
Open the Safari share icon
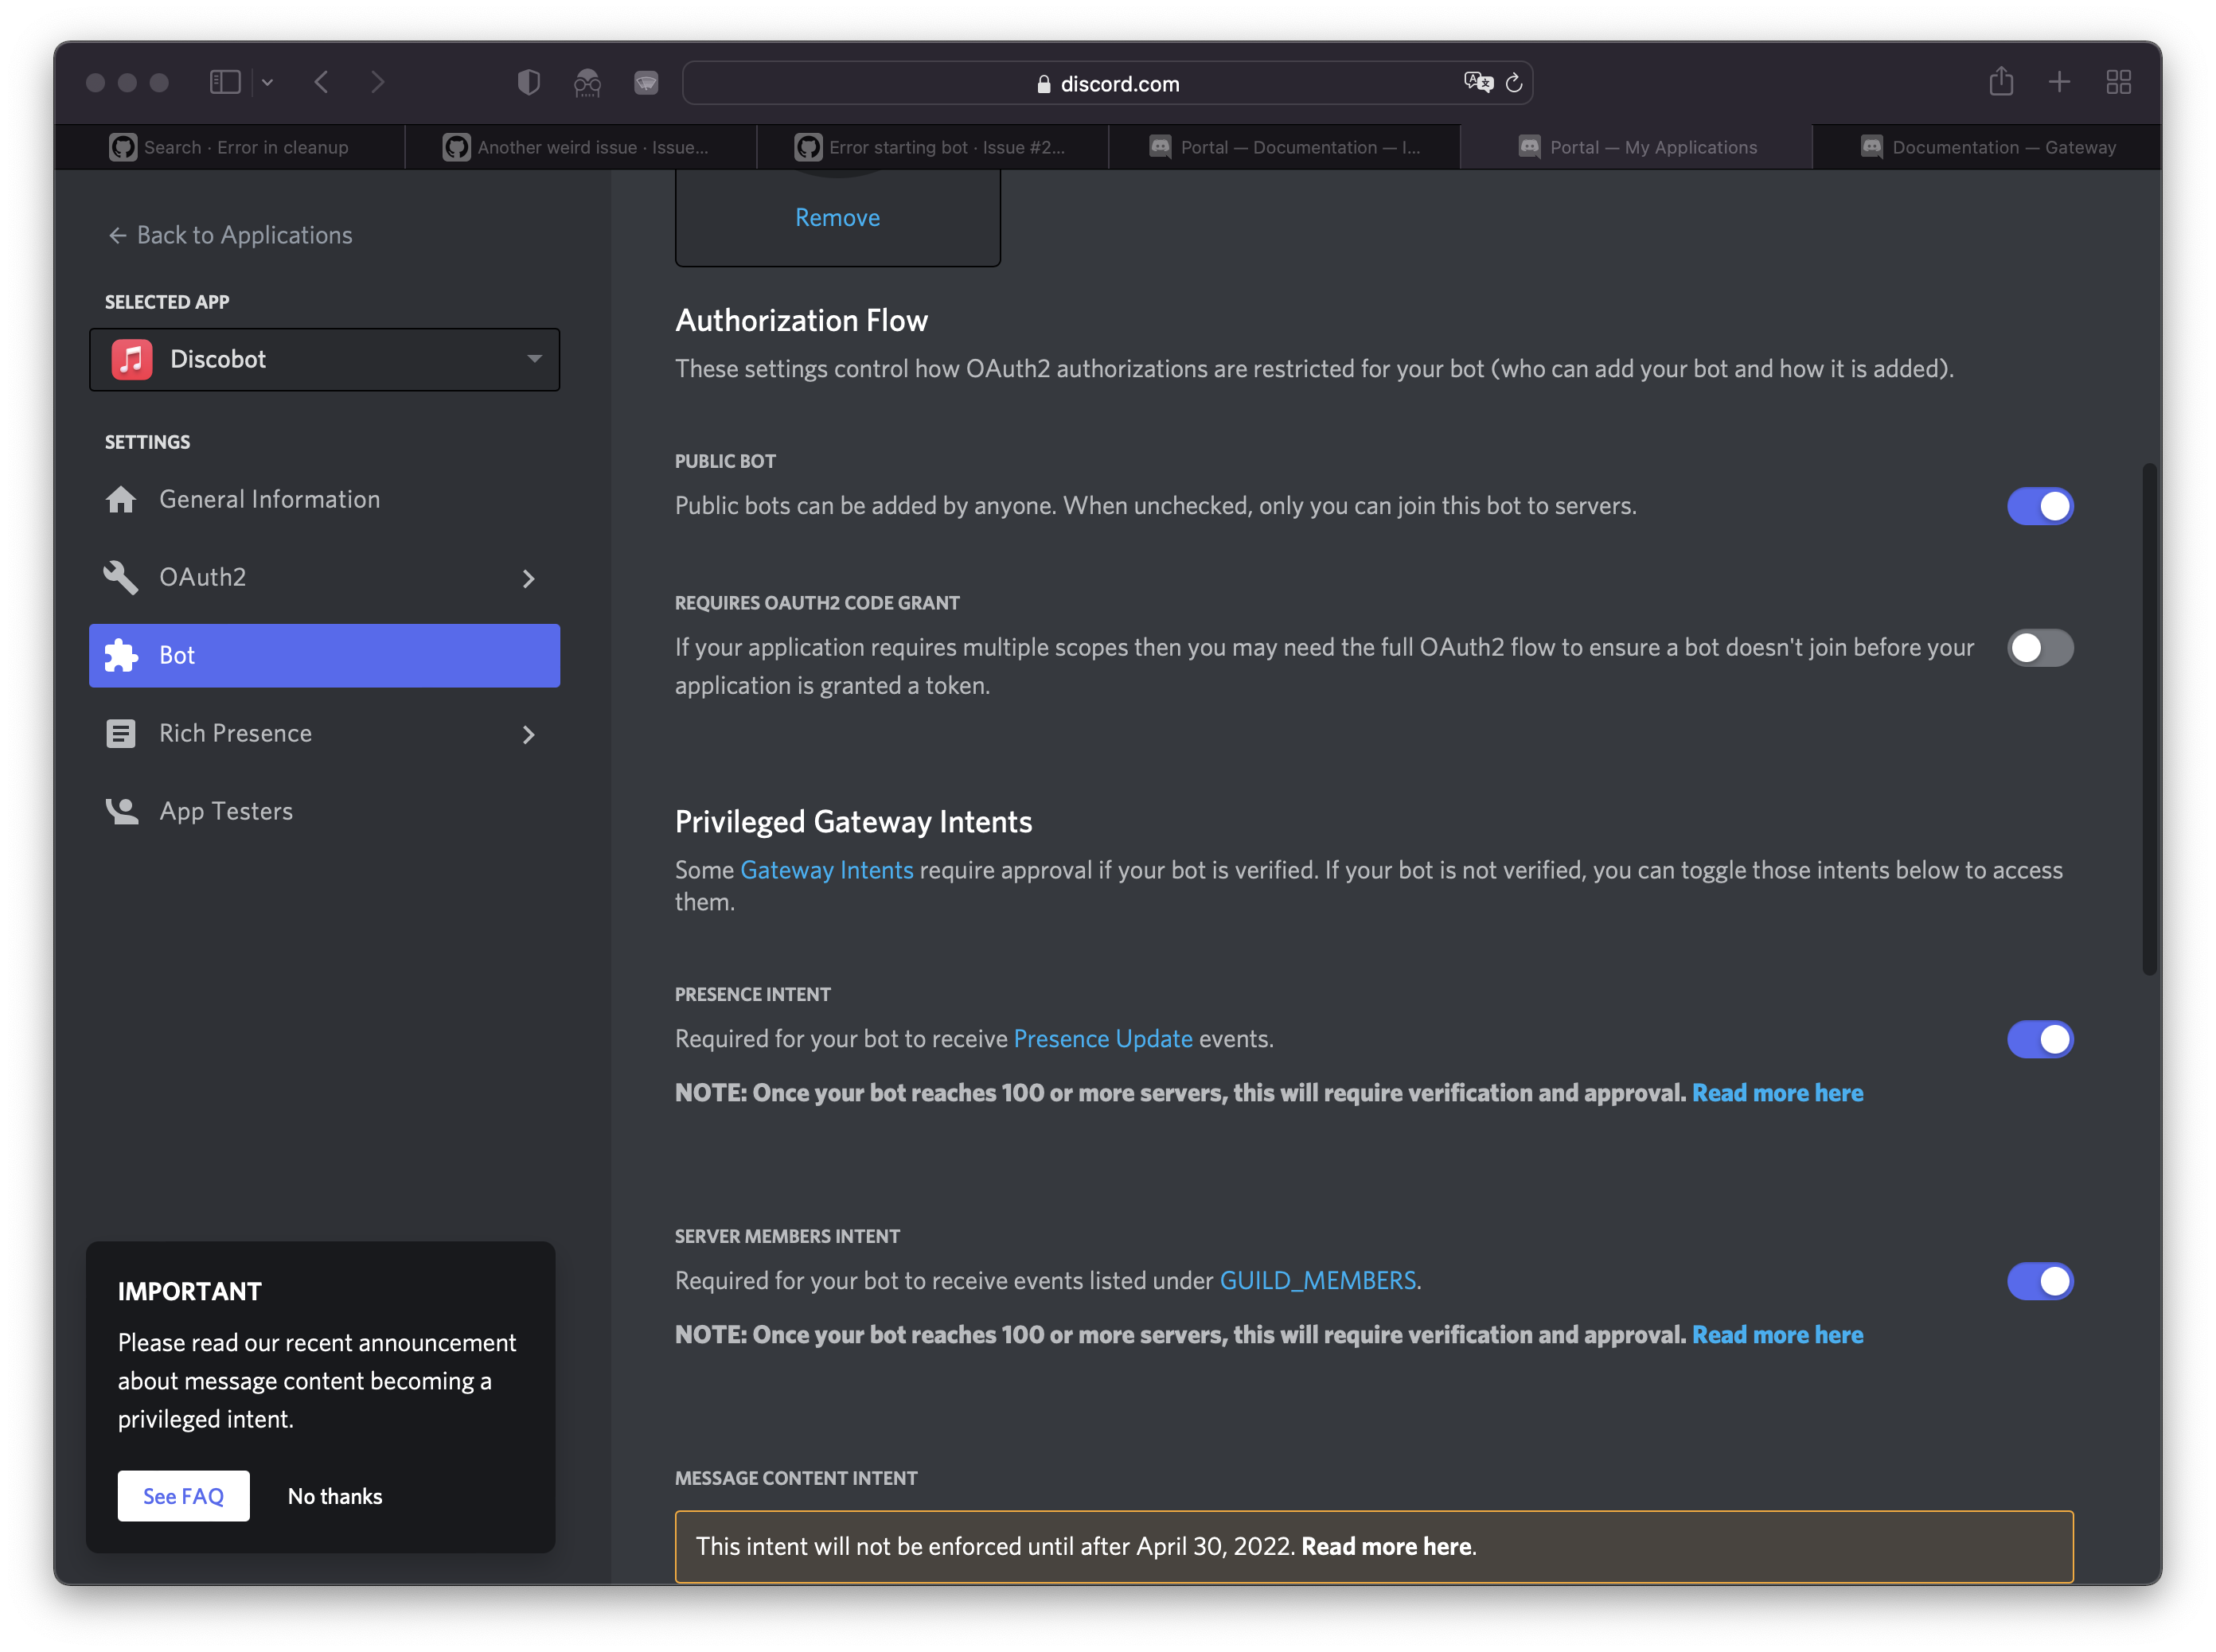click(x=2001, y=81)
